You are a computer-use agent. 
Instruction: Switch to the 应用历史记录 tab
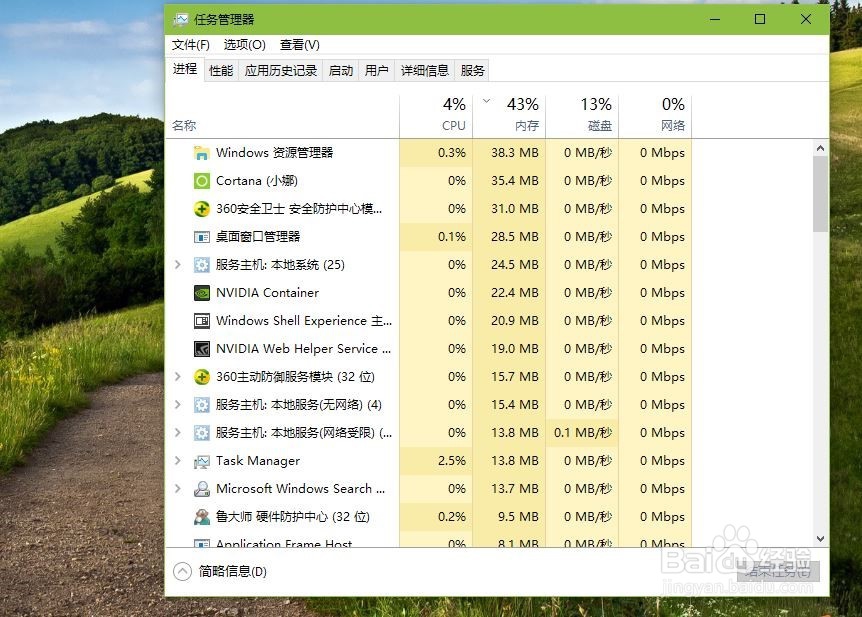click(281, 71)
